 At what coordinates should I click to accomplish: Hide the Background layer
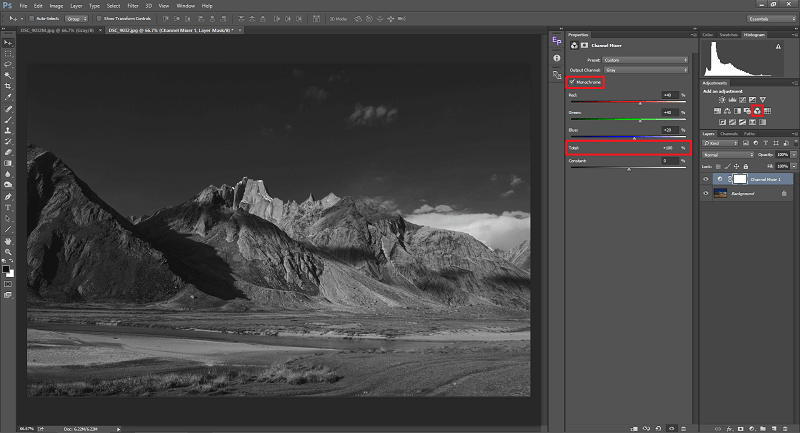coord(706,193)
